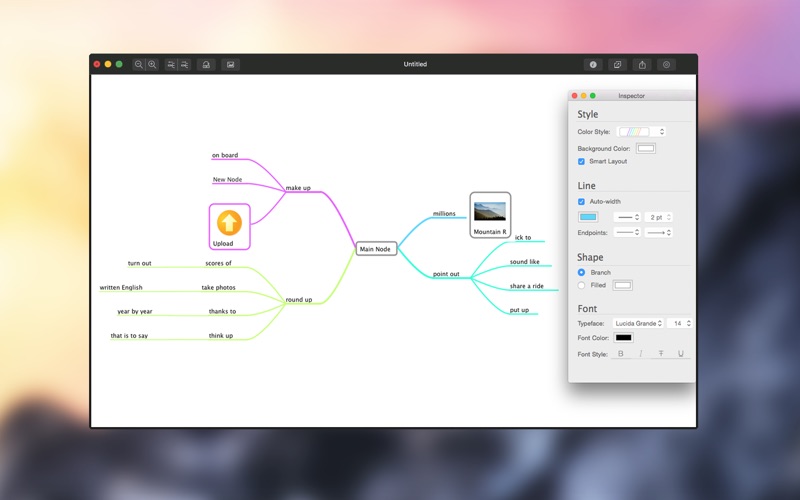Select the 'think up' node
This screenshot has width=800, height=500.
[x=221, y=336]
